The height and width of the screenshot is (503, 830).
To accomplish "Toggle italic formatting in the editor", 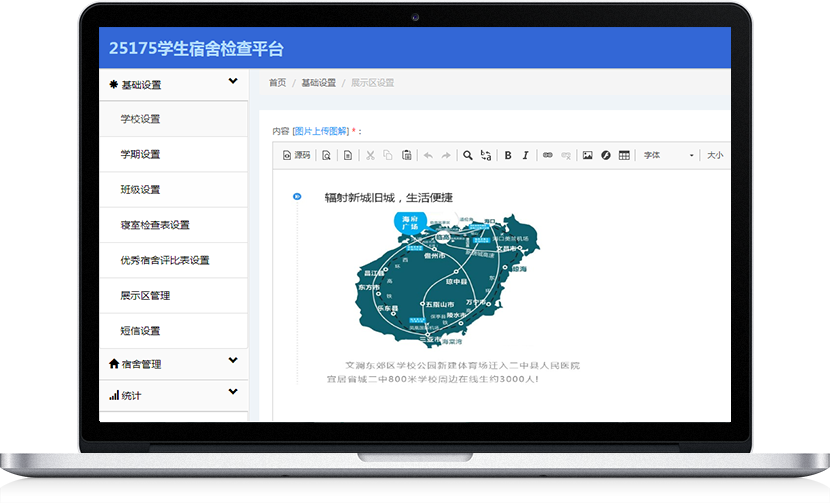I will (525, 155).
